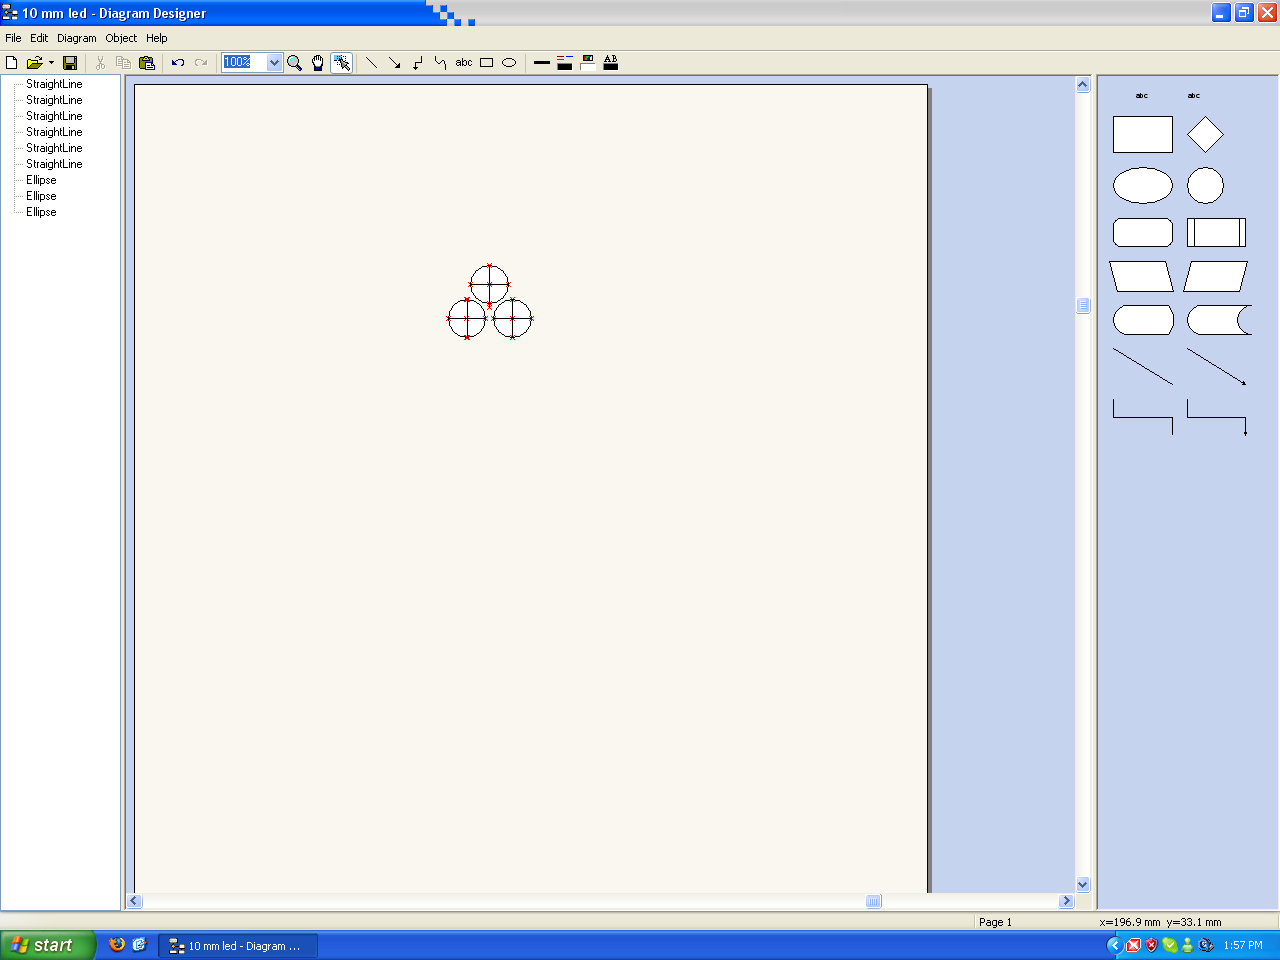Pick the diamond shape from the palette
The height and width of the screenshot is (960, 1280).
[x=1205, y=134]
